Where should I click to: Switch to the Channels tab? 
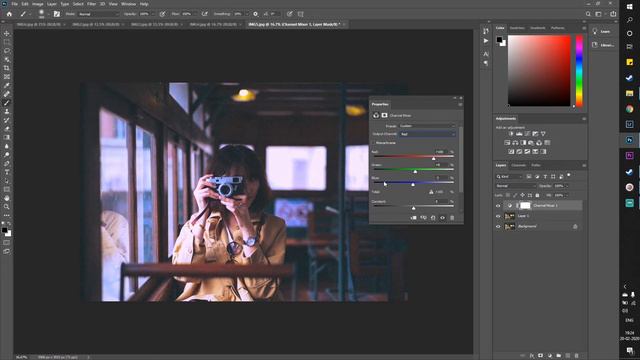(x=519, y=165)
